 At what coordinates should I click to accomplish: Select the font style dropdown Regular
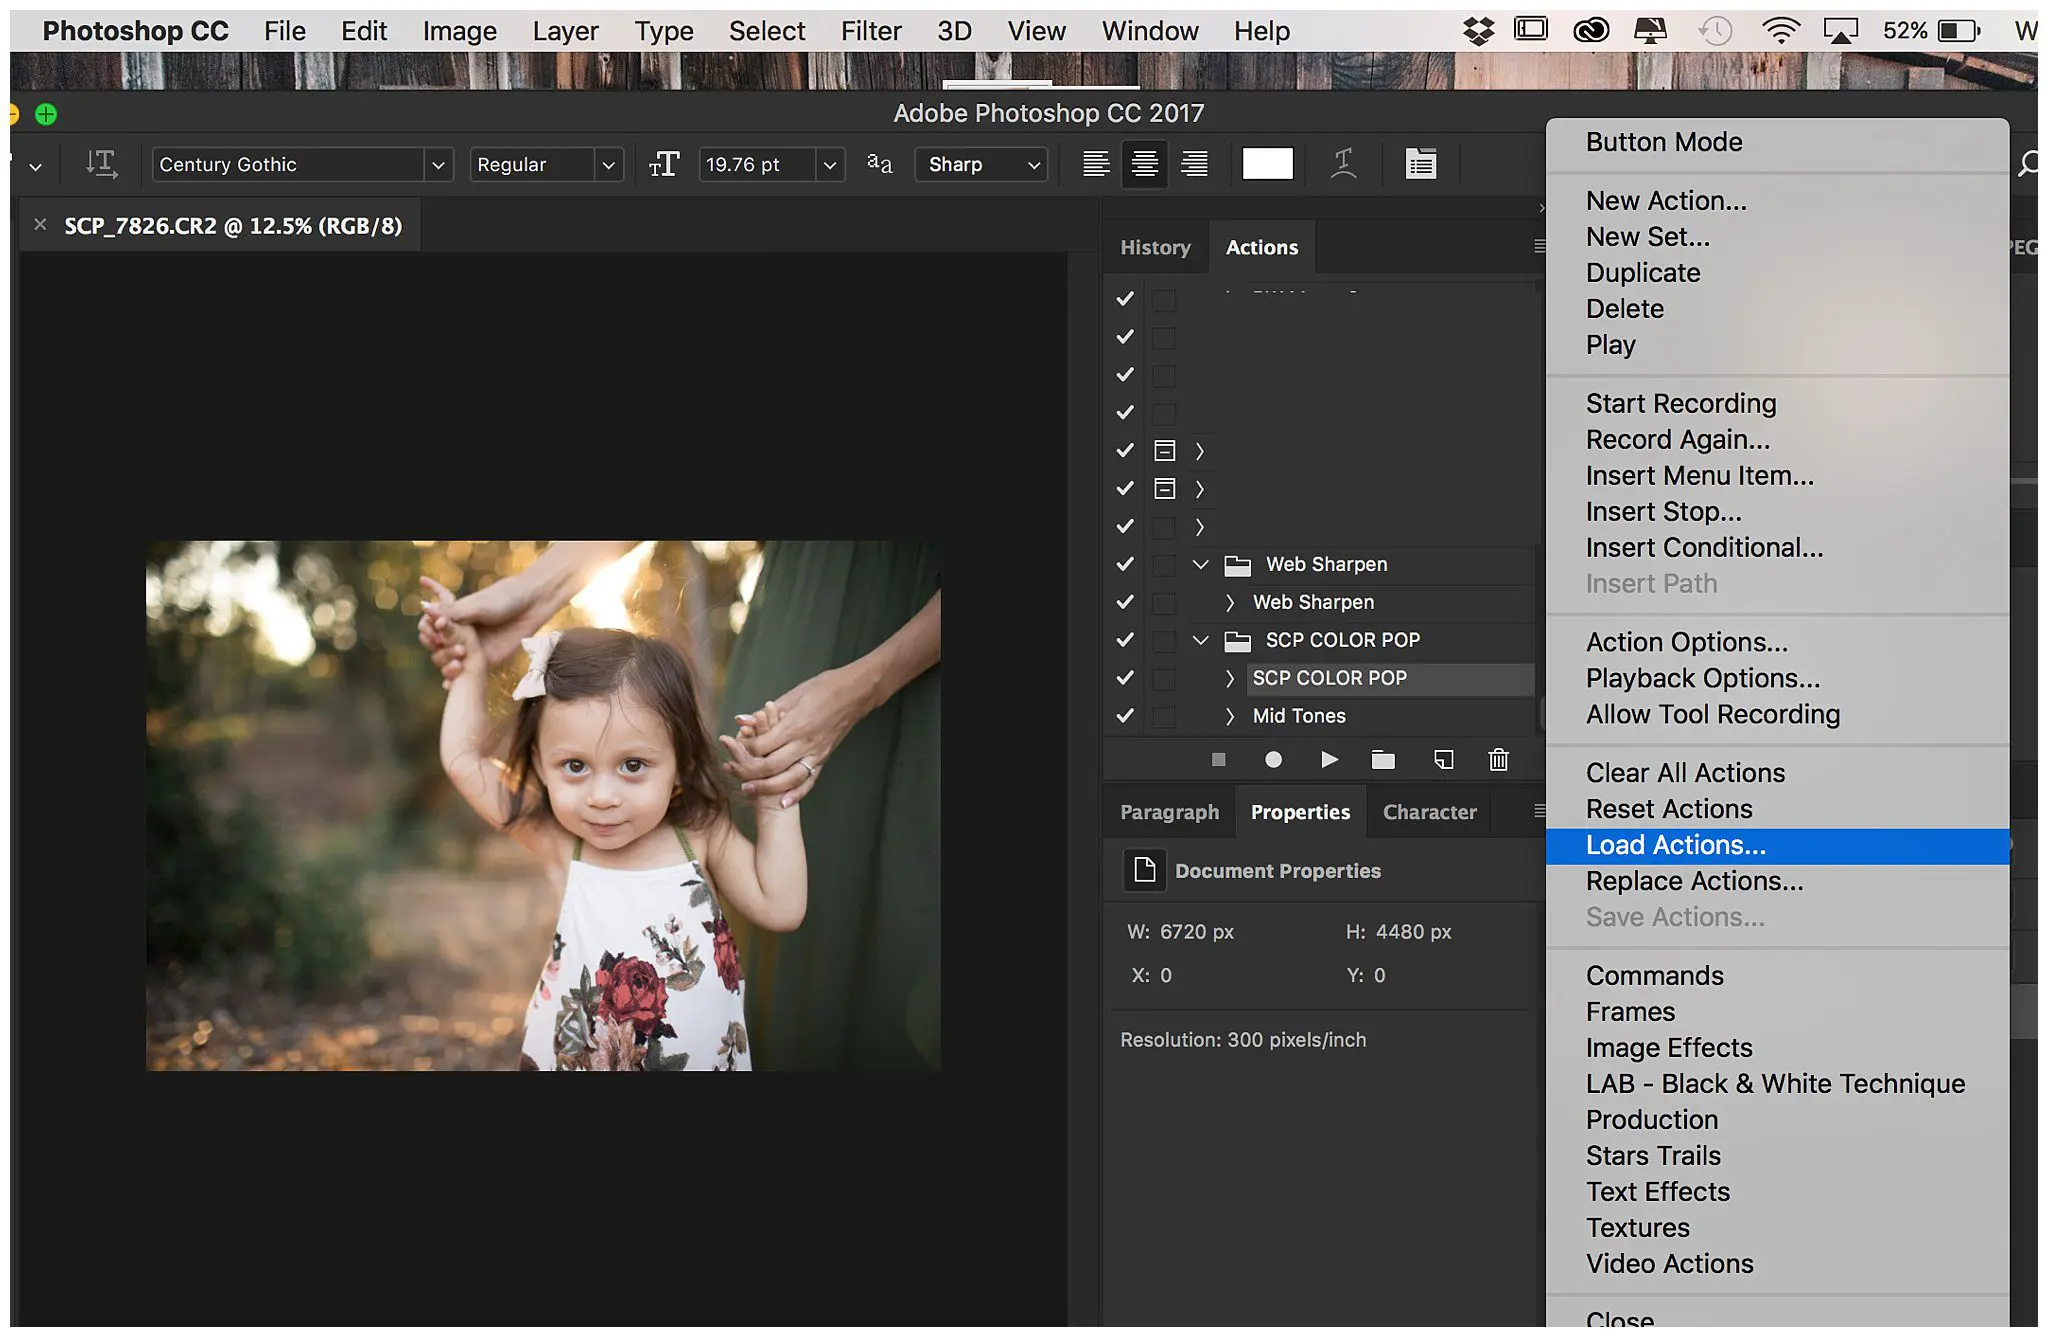[x=545, y=164]
